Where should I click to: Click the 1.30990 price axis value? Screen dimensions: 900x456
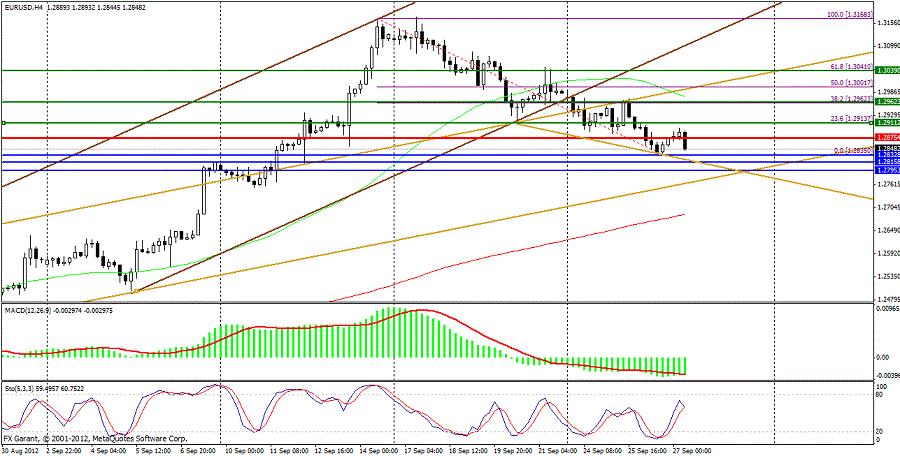[888, 45]
